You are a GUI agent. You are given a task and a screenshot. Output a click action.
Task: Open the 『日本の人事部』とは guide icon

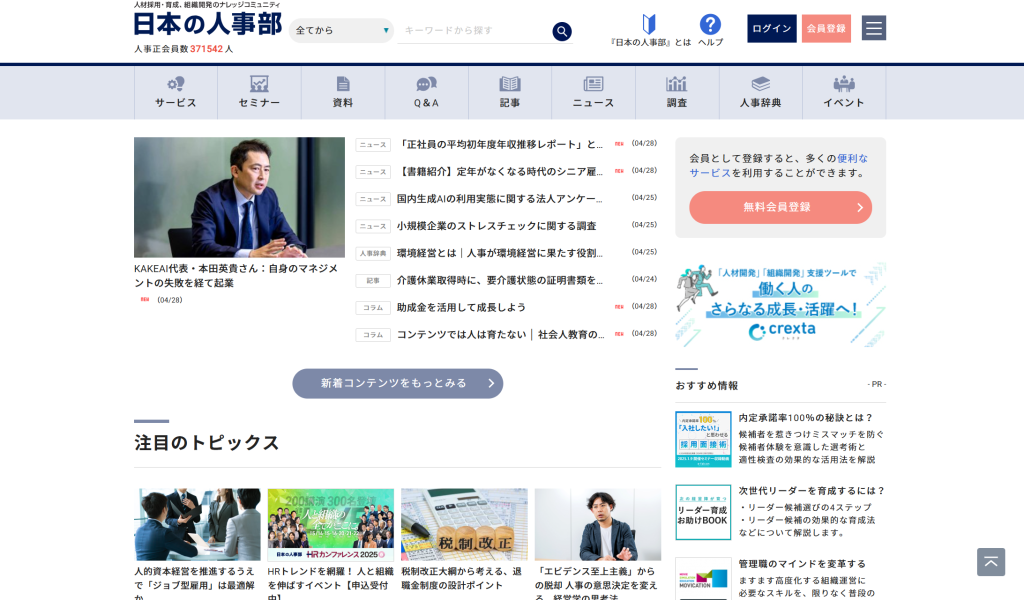648,25
